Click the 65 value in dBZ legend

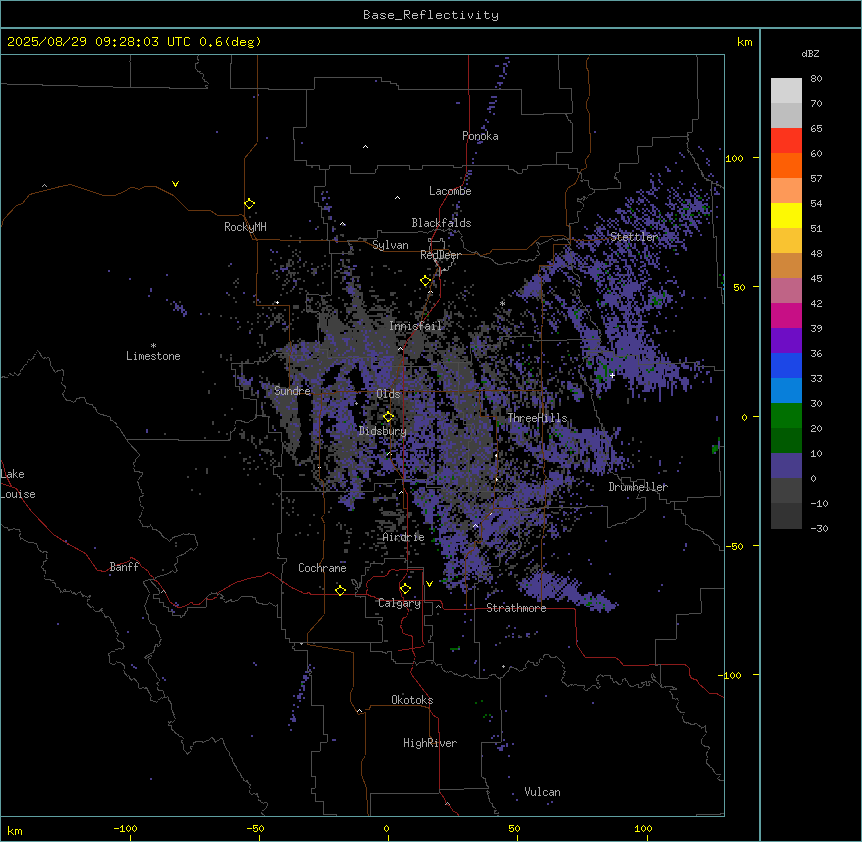point(816,129)
